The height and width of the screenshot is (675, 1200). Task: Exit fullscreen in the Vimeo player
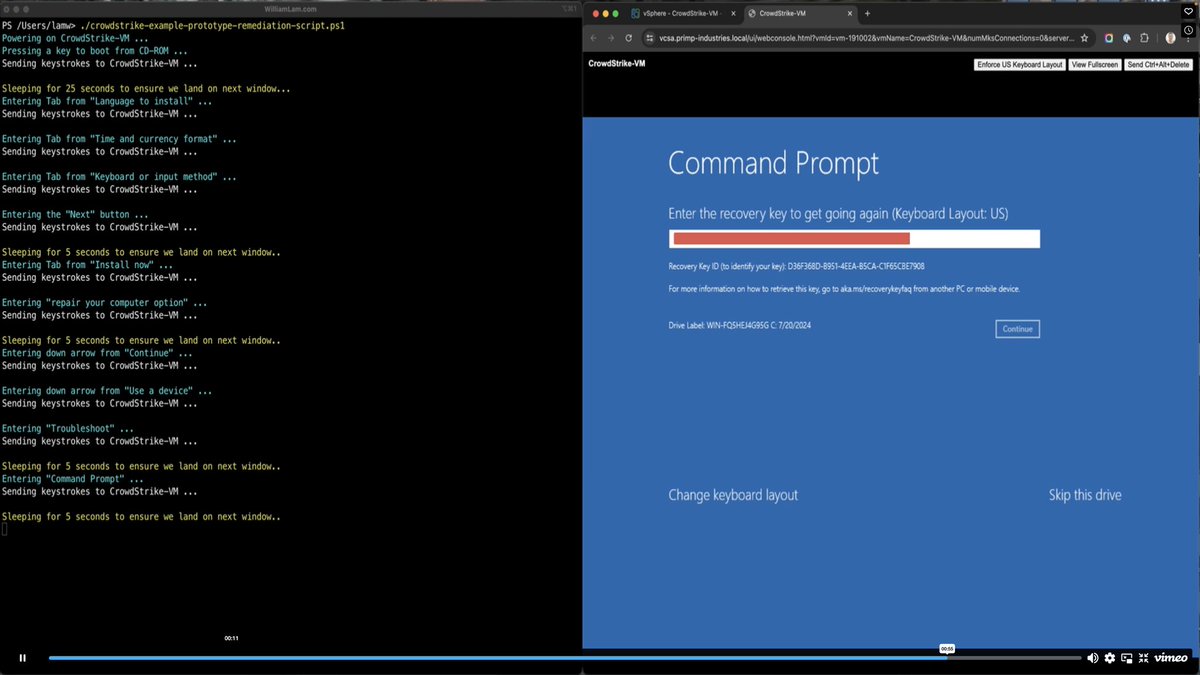pyautogui.click(x=1142, y=658)
